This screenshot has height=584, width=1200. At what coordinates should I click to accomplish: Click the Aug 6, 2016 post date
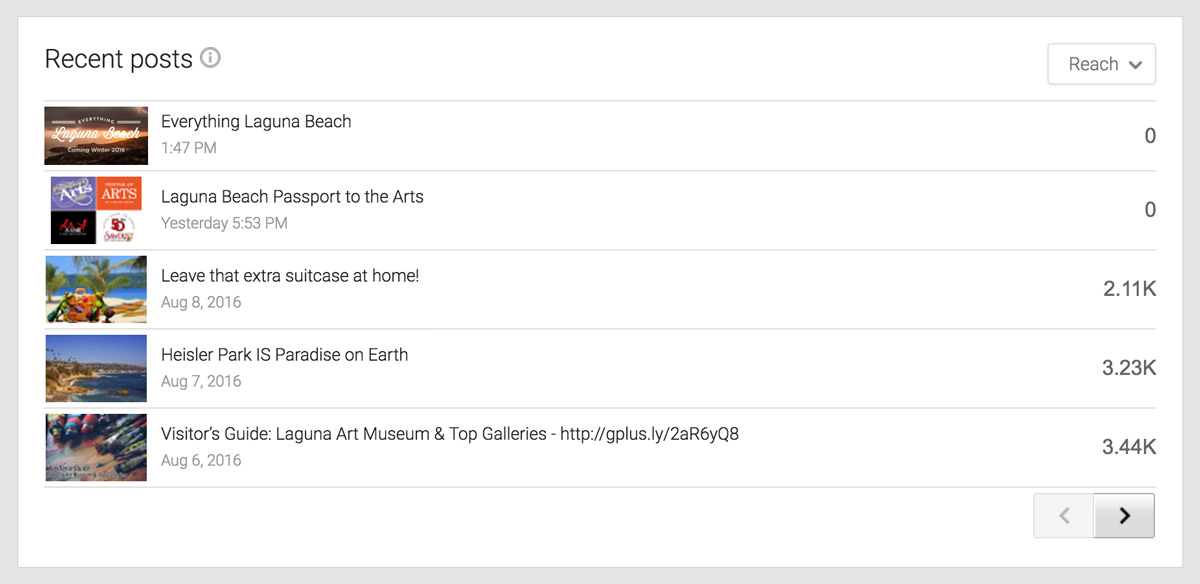201,461
